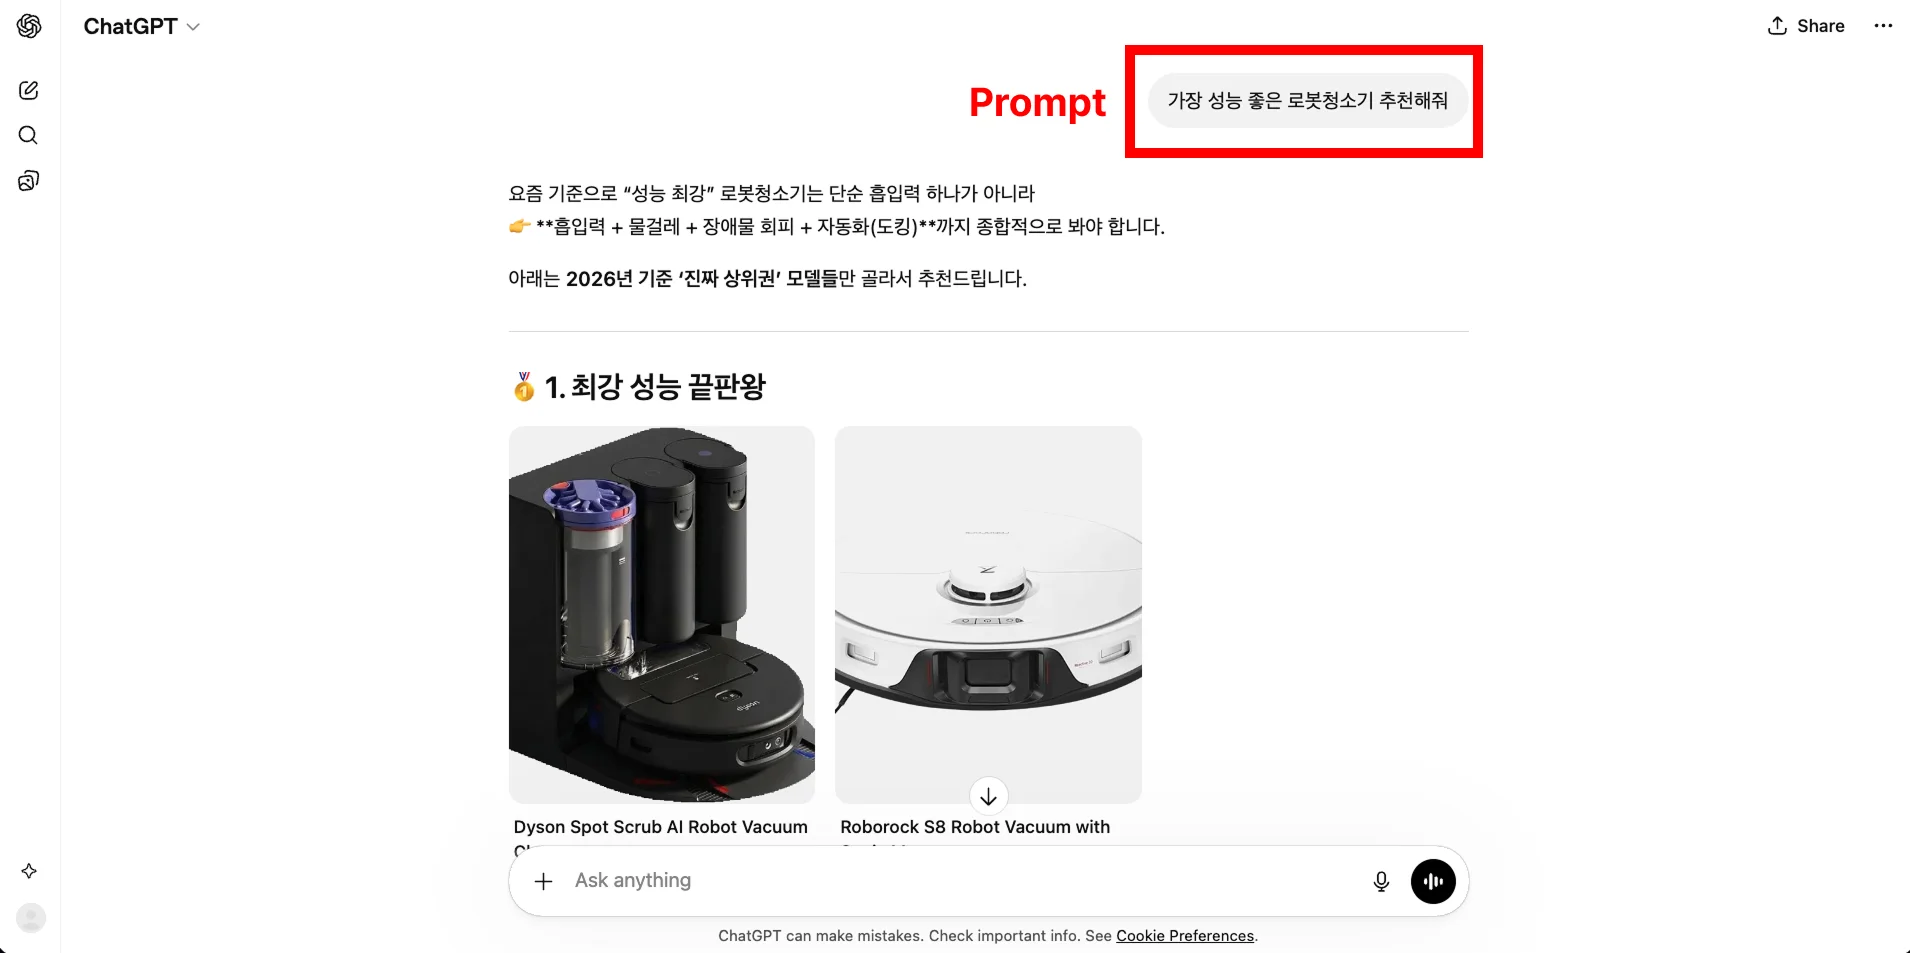Open the white Roborock S8 image
The width and height of the screenshot is (1910, 953).
(x=988, y=615)
